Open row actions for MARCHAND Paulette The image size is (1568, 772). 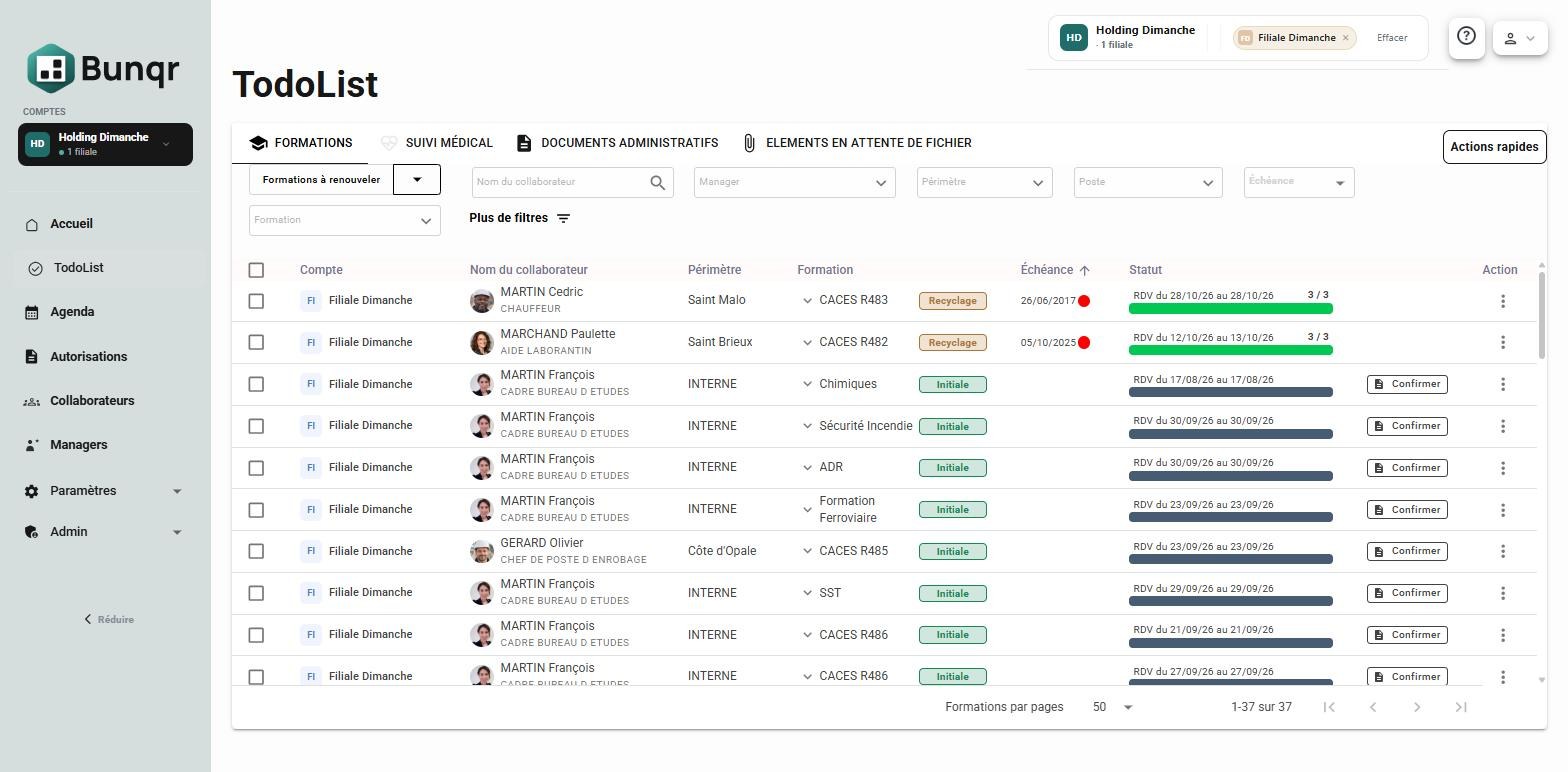[x=1502, y=342]
